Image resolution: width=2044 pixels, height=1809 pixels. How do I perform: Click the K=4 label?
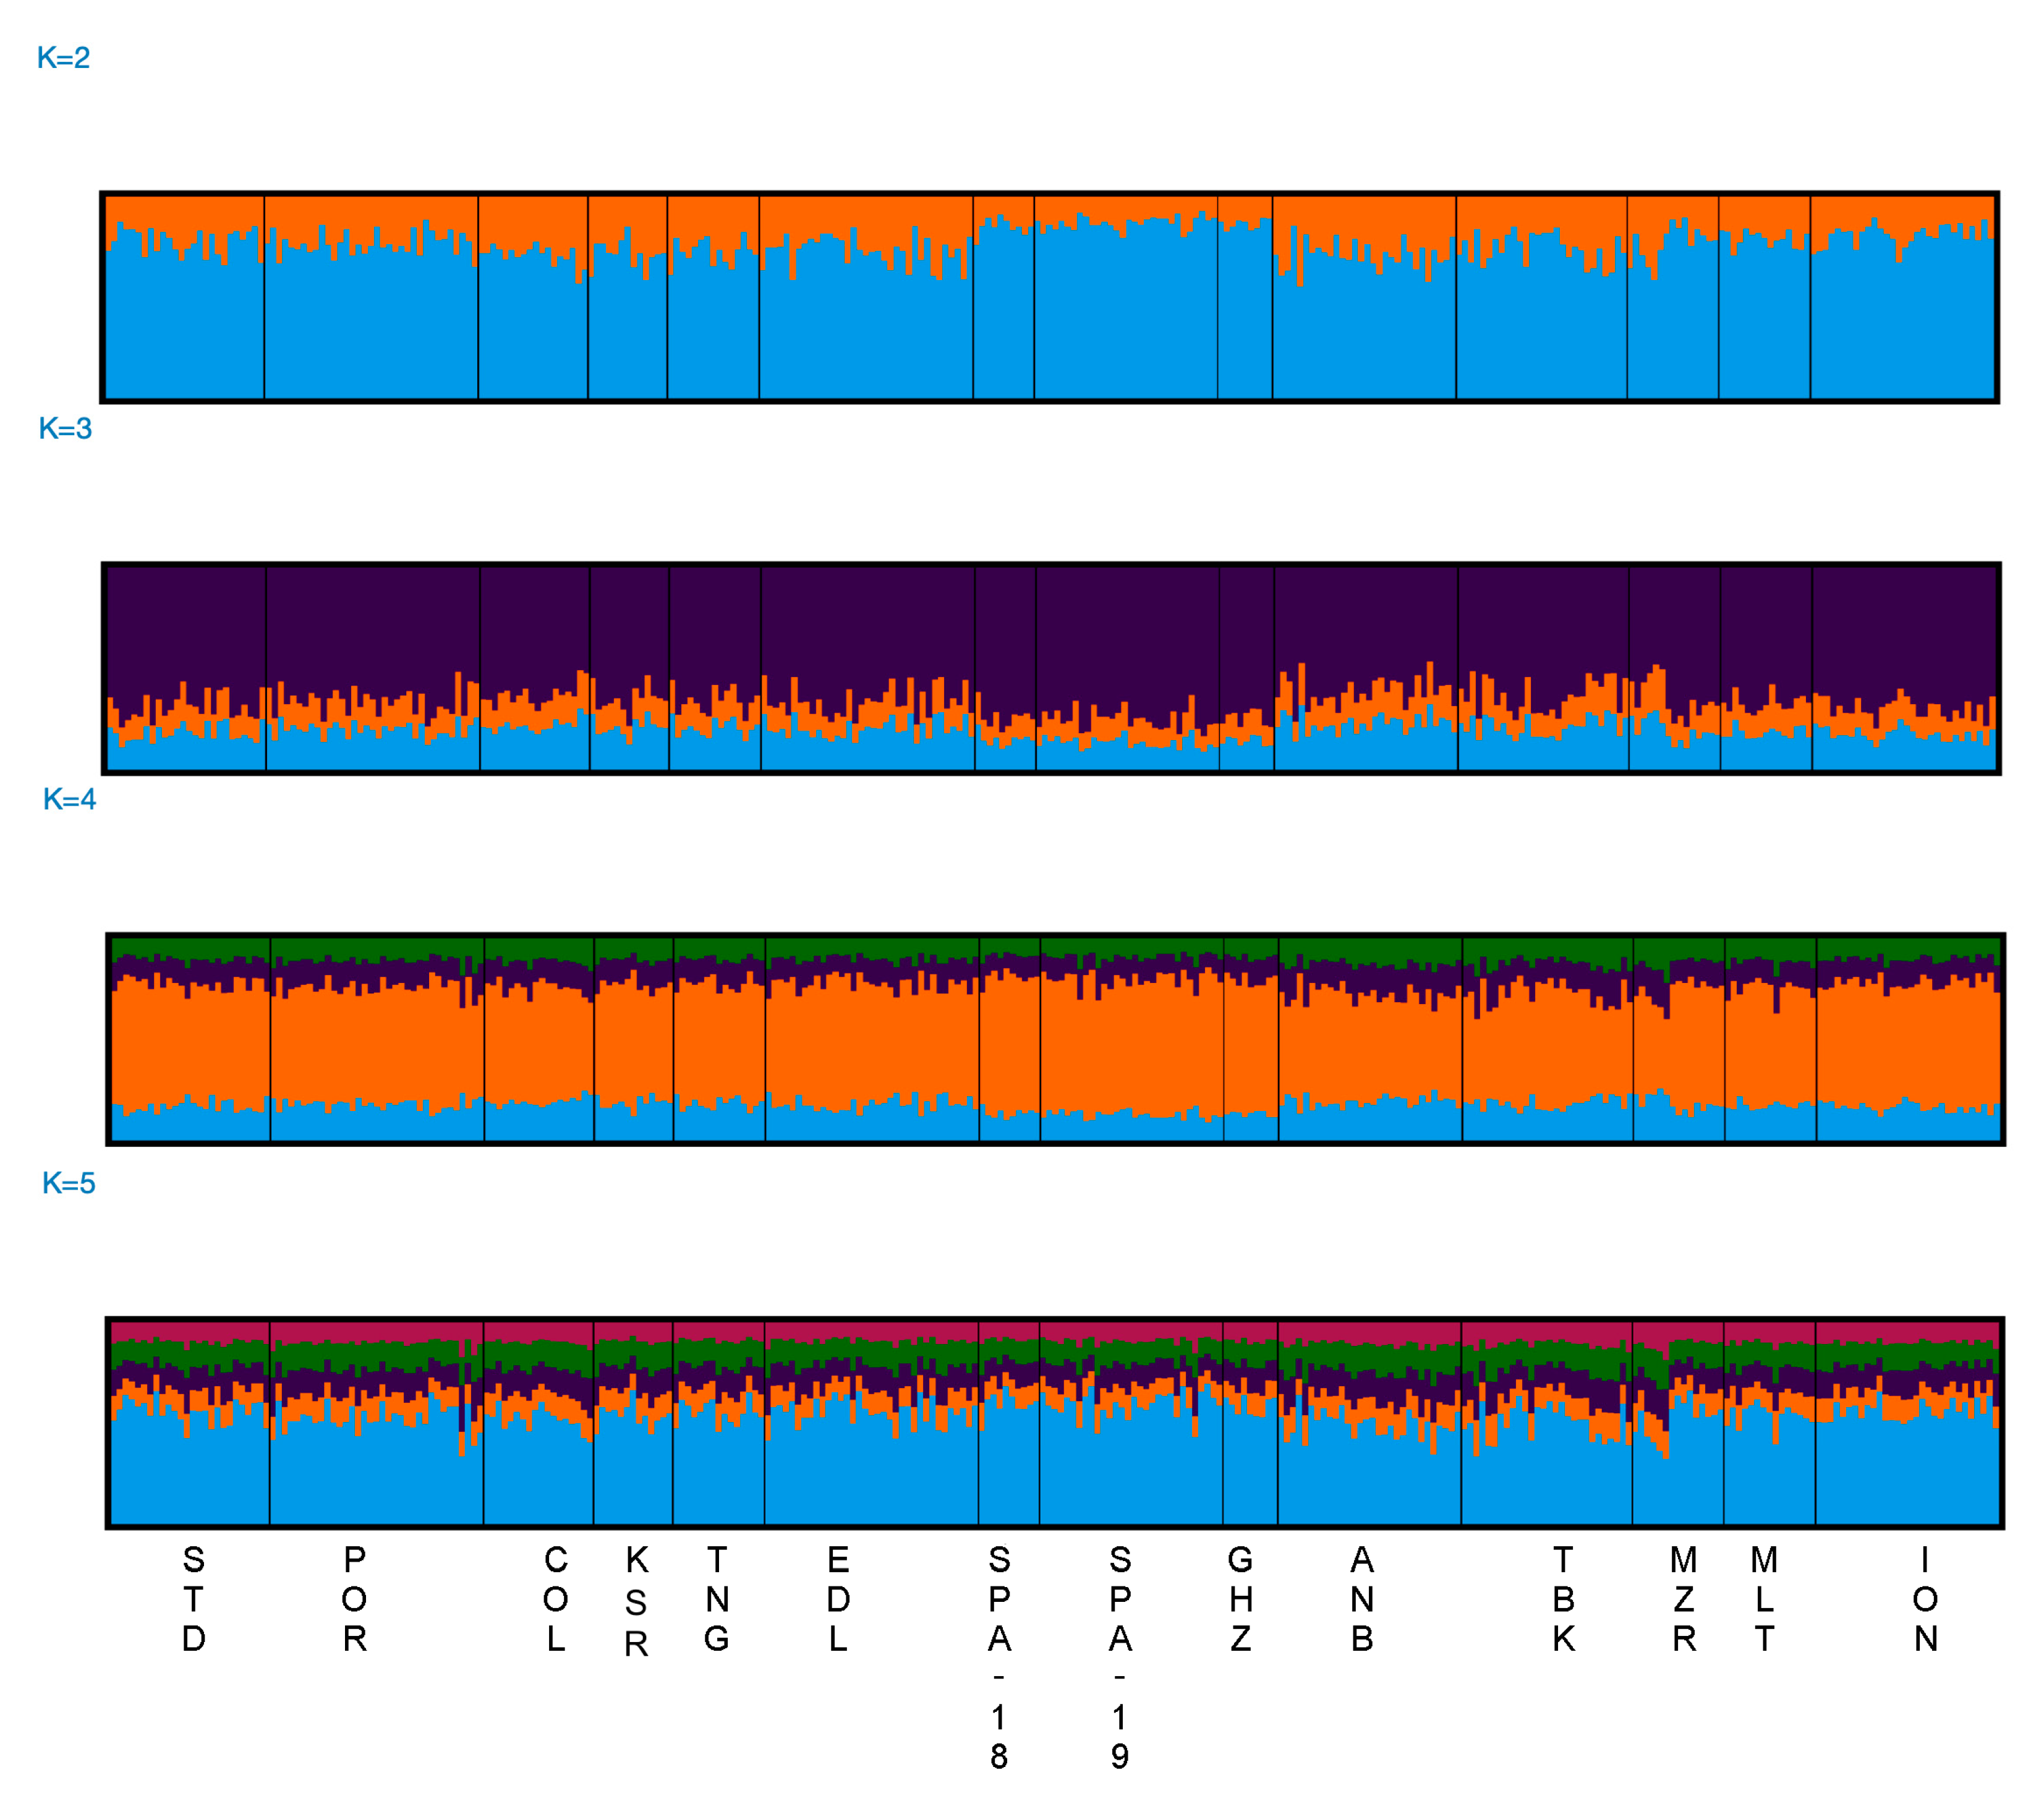click(69, 800)
